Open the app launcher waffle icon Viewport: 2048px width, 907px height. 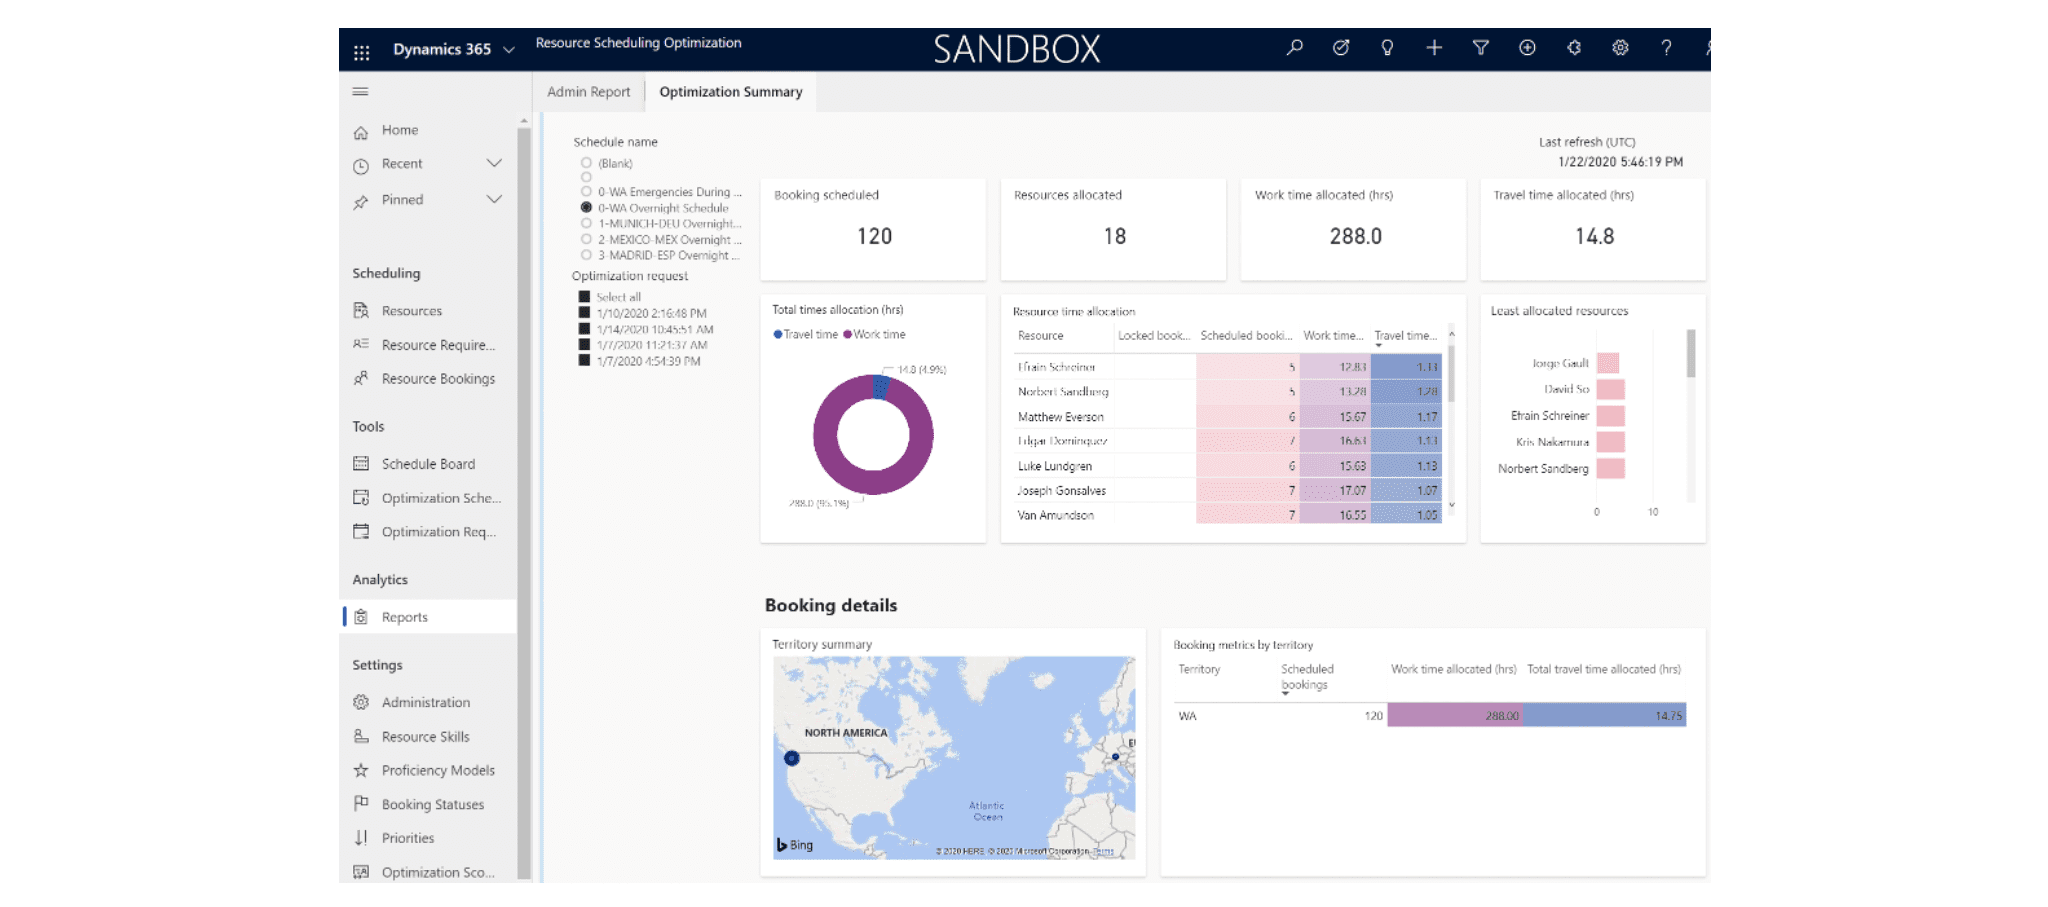[361, 51]
